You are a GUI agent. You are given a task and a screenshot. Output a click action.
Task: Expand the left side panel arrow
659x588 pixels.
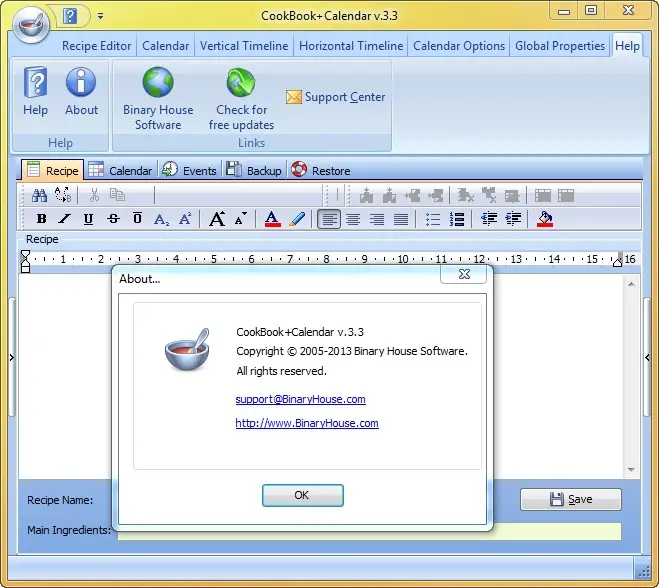12,358
